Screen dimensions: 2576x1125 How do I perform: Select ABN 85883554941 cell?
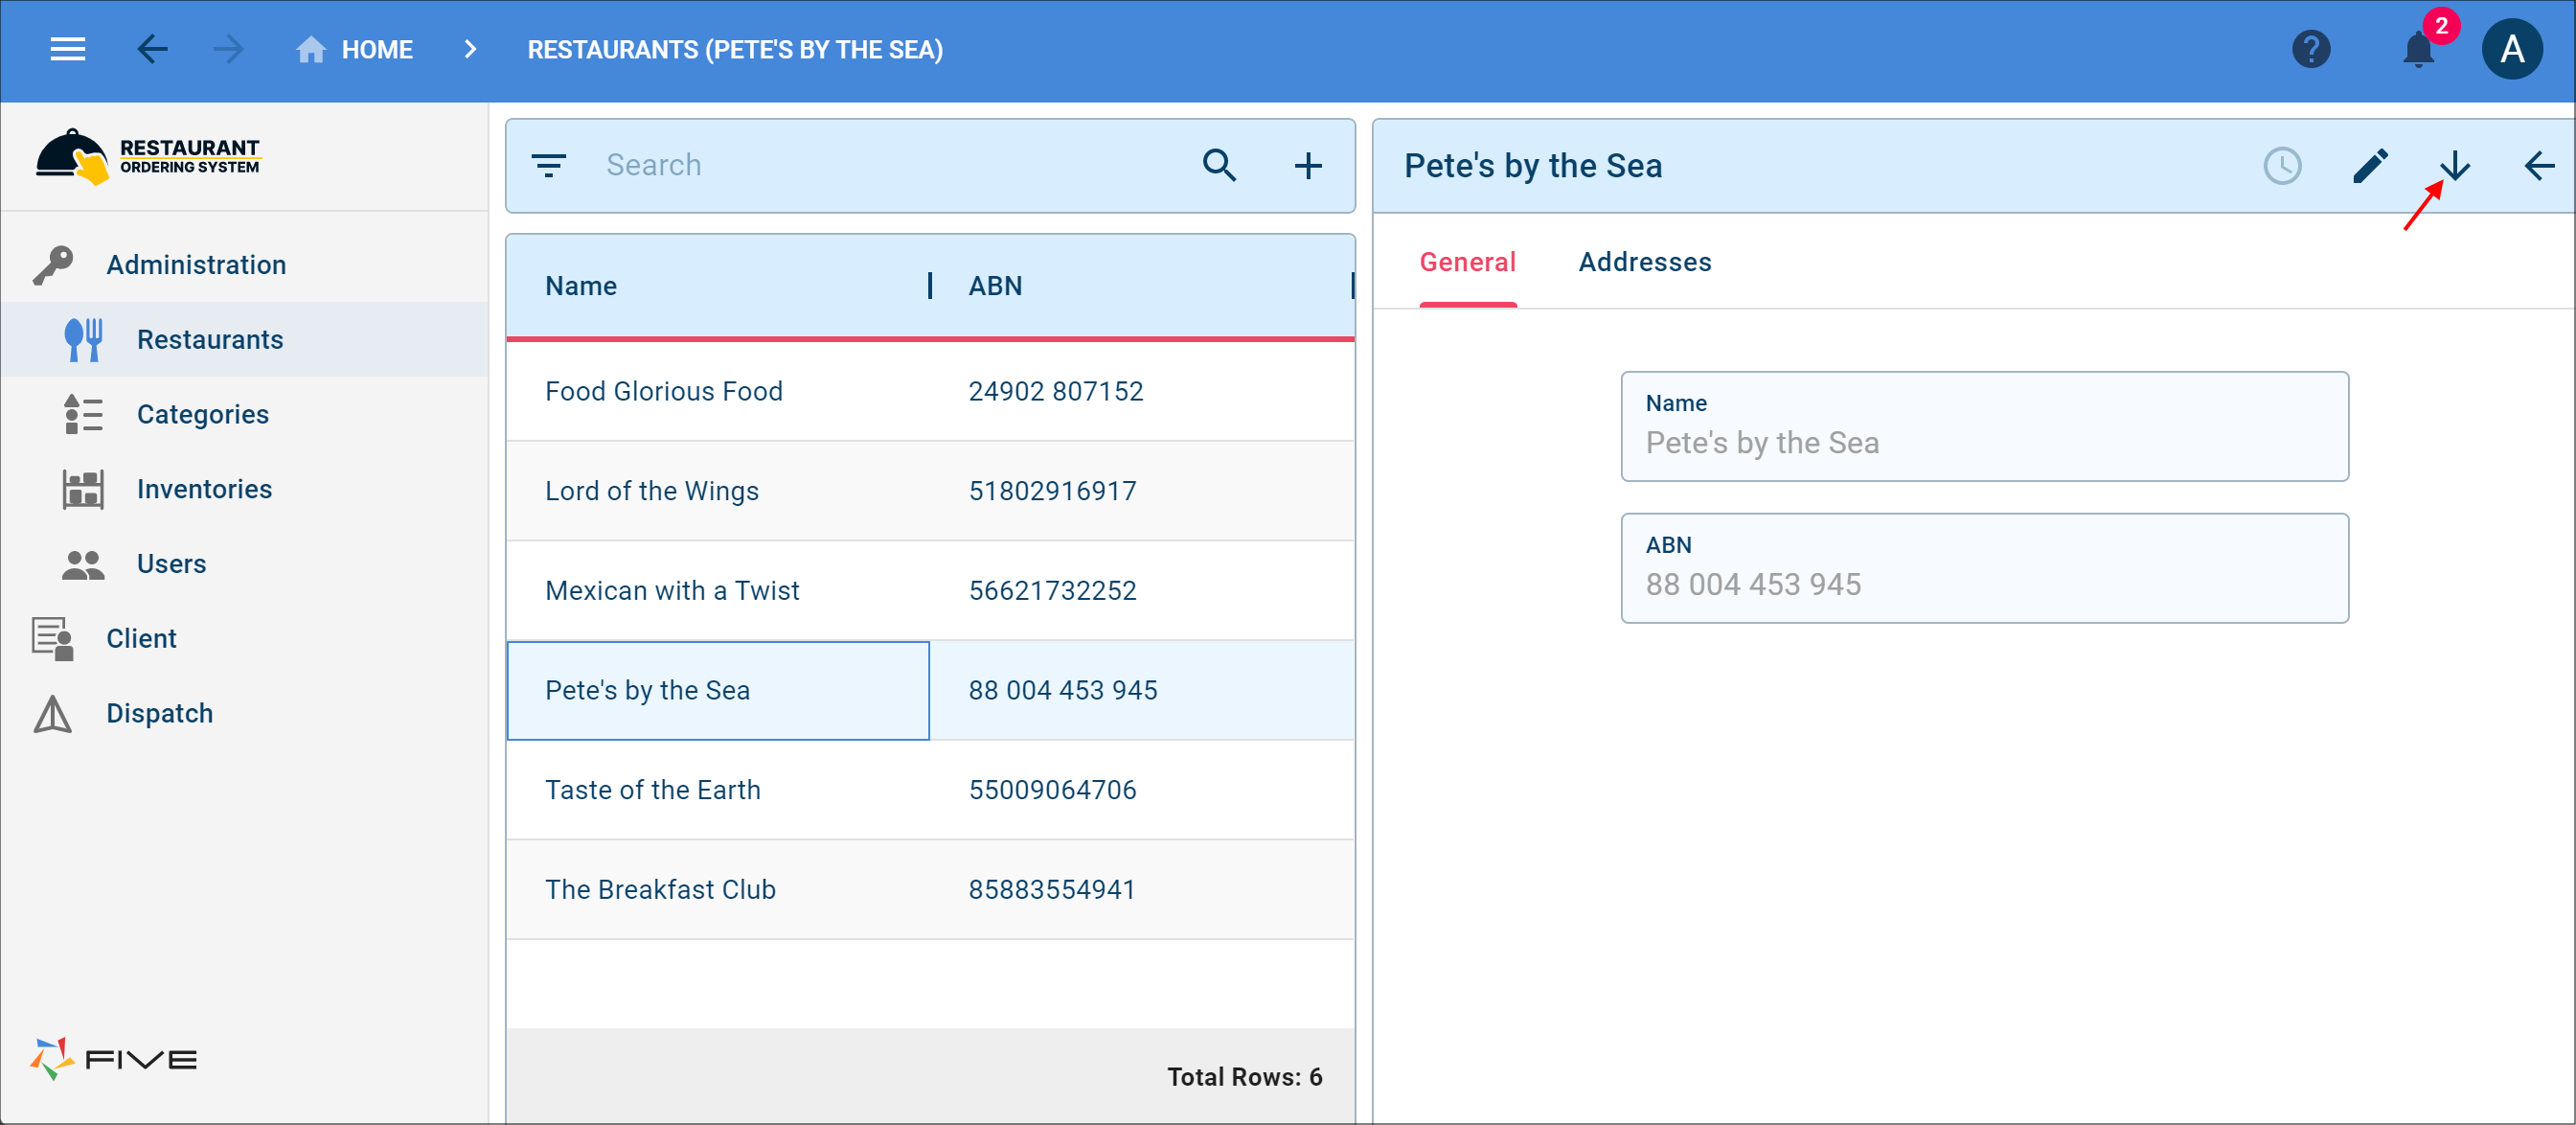1051,889
